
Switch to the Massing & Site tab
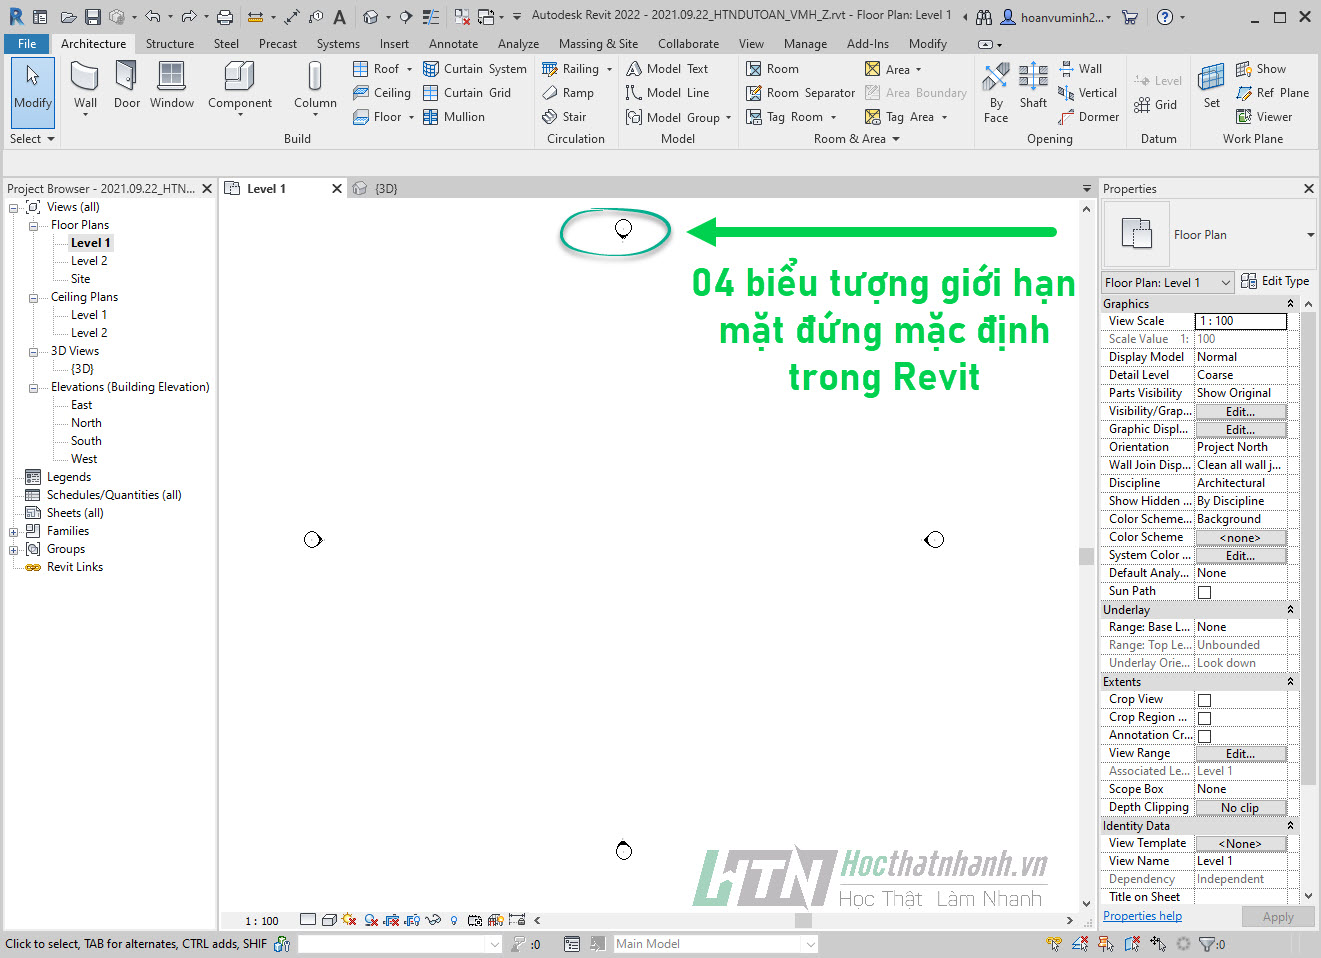click(x=598, y=44)
